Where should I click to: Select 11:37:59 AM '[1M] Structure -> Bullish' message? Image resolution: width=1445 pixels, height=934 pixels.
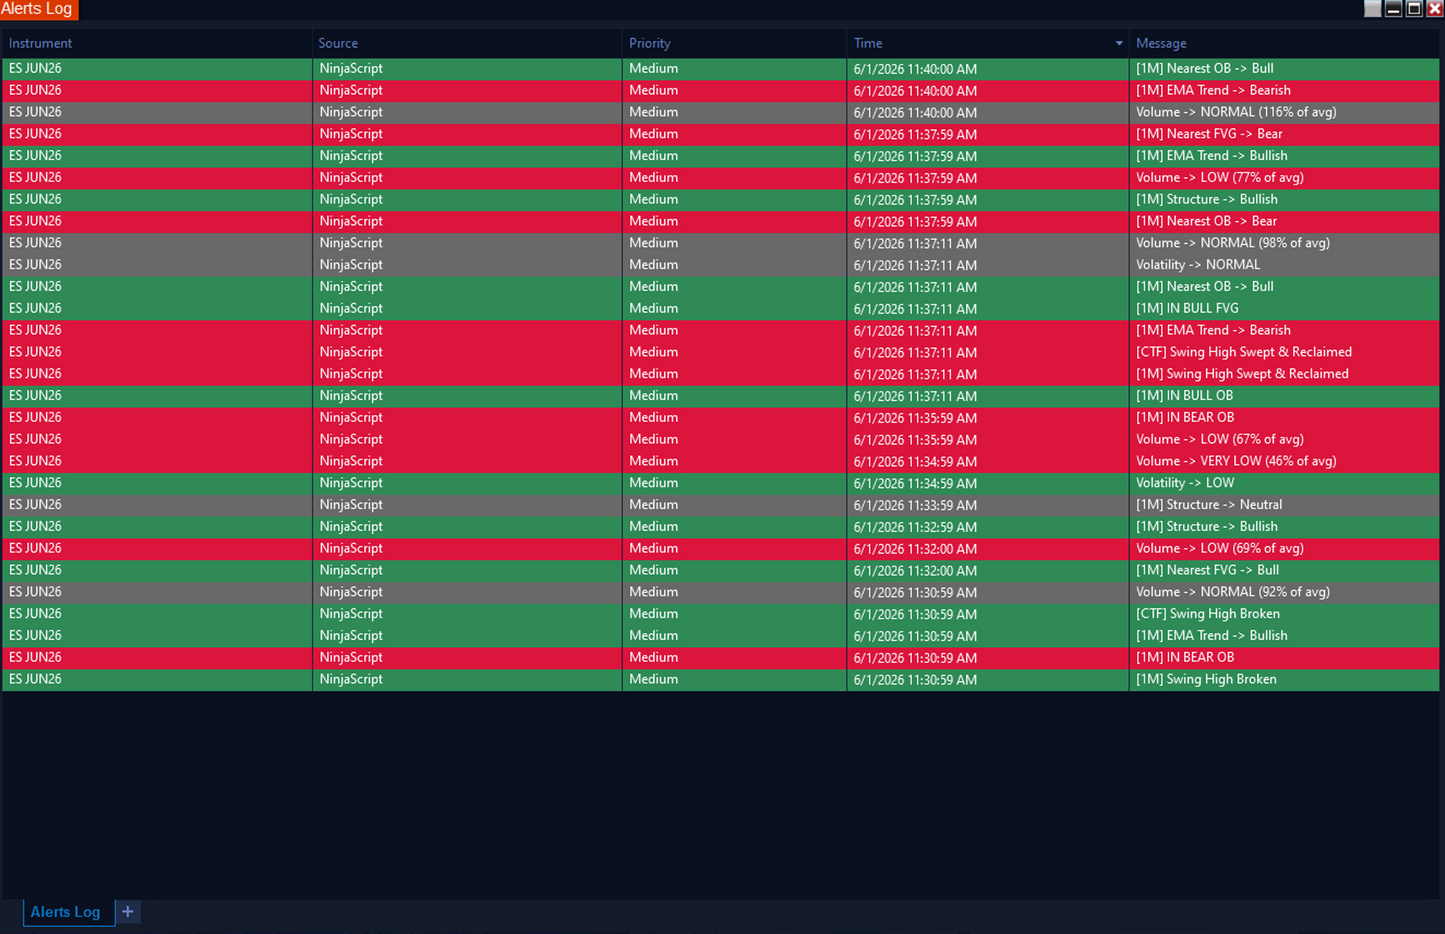coord(1206,199)
